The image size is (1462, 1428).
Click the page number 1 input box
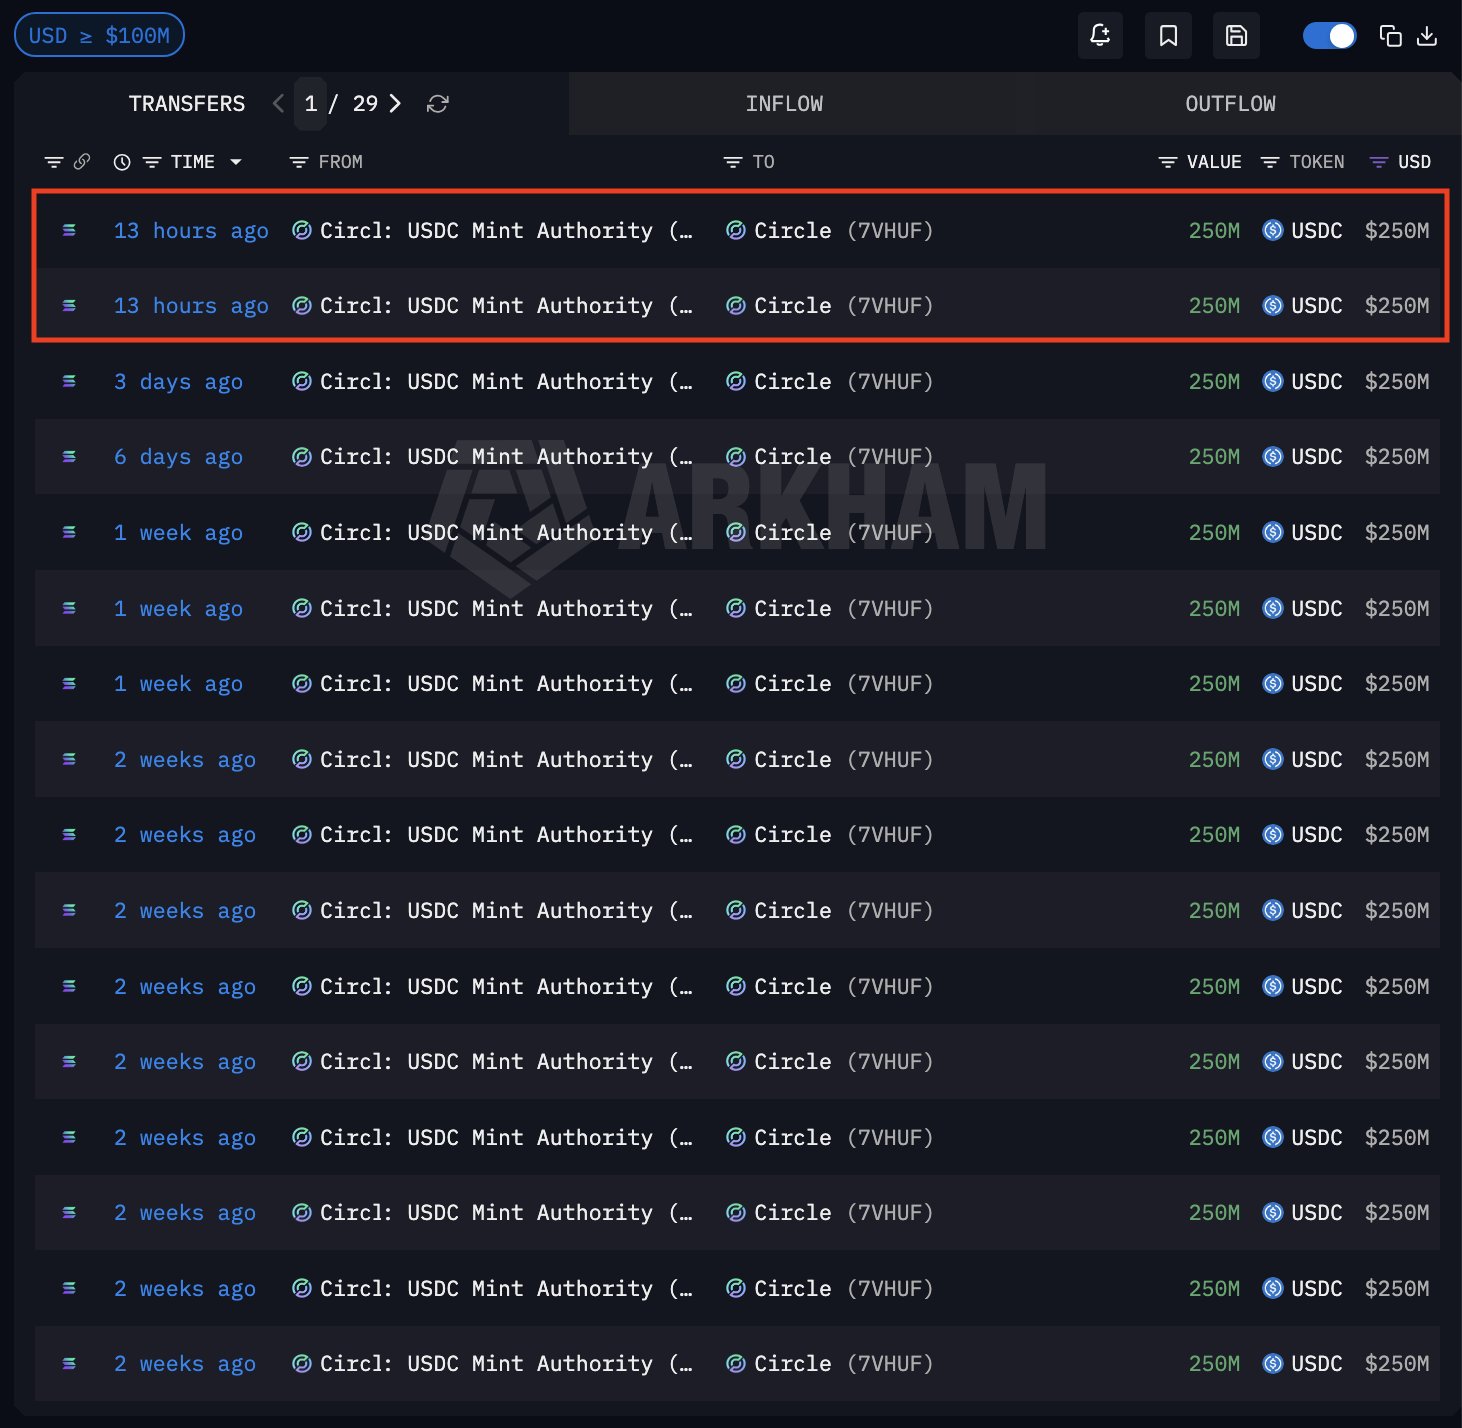coord(311,104)
